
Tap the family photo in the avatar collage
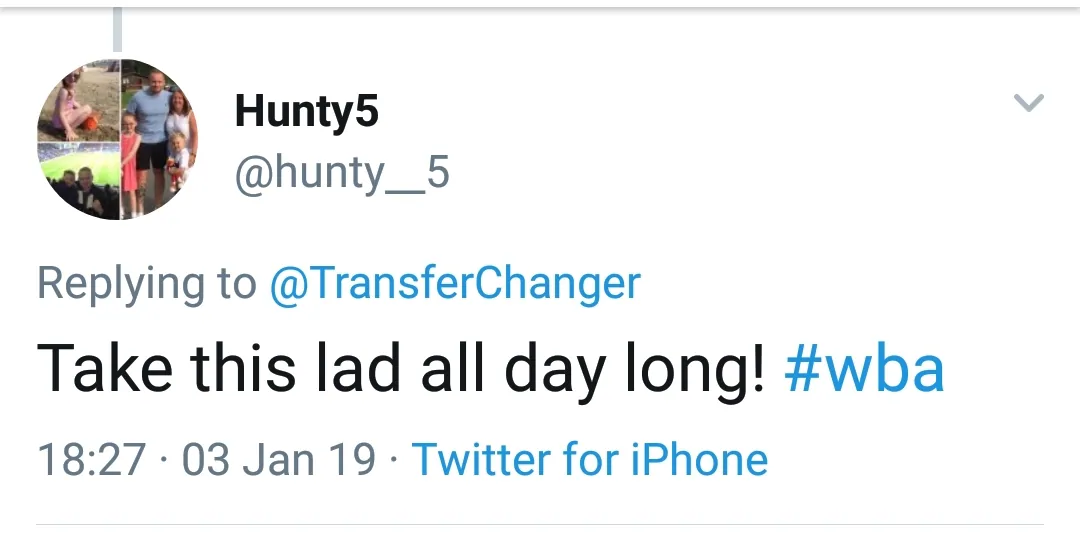(x=158, y=138)
